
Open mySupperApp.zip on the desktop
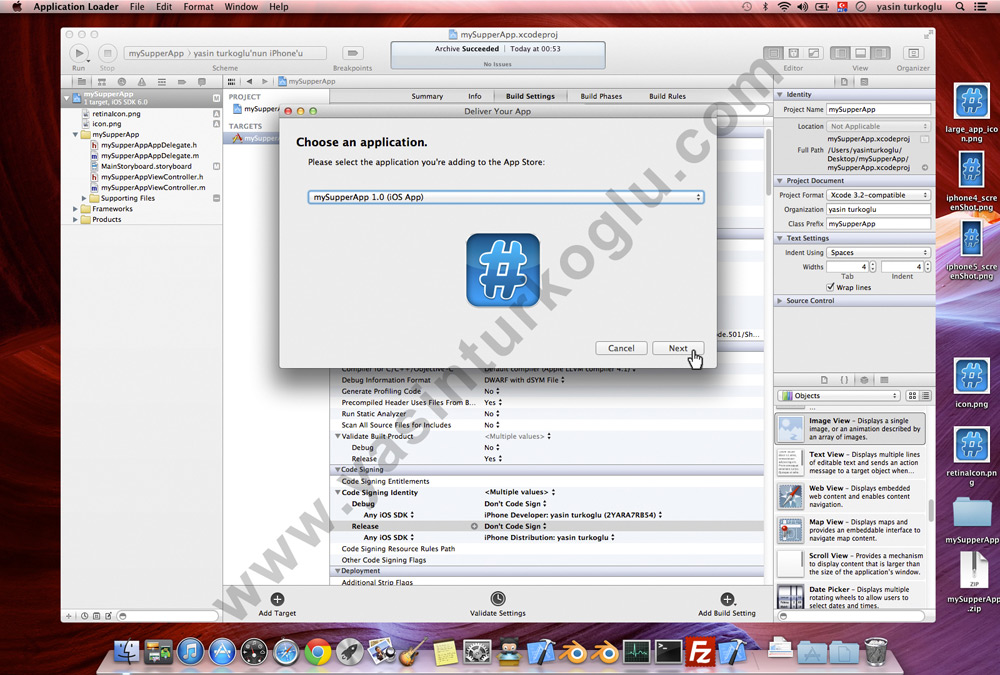click(x=974, y=582)
